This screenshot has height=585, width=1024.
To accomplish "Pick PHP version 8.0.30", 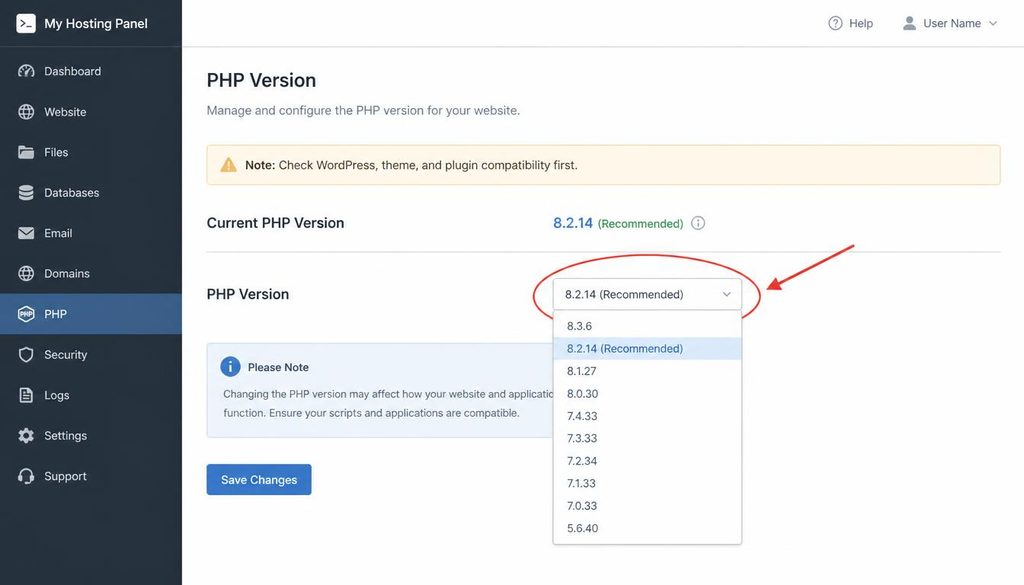I will (647, 394).
